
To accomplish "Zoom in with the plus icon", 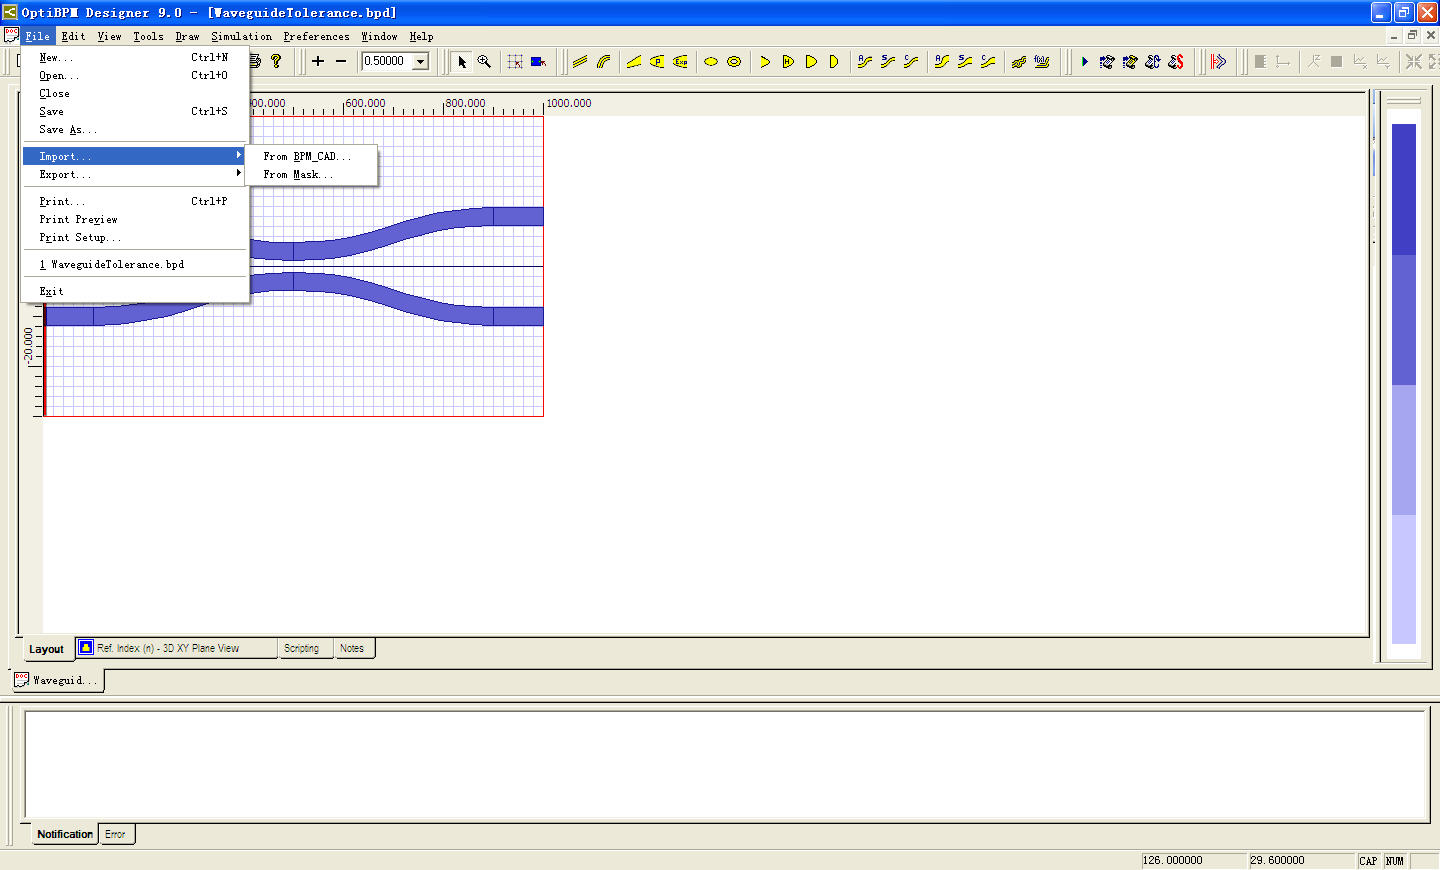I will 318,61.
